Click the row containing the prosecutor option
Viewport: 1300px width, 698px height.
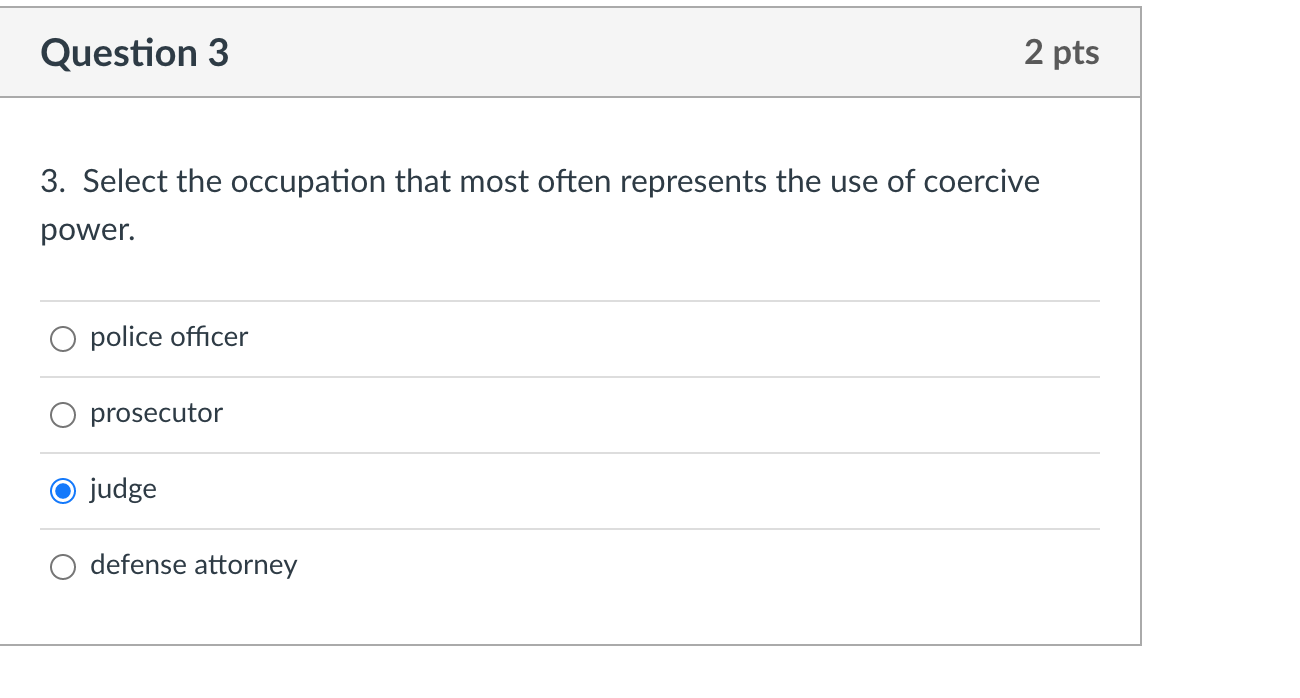570,414
